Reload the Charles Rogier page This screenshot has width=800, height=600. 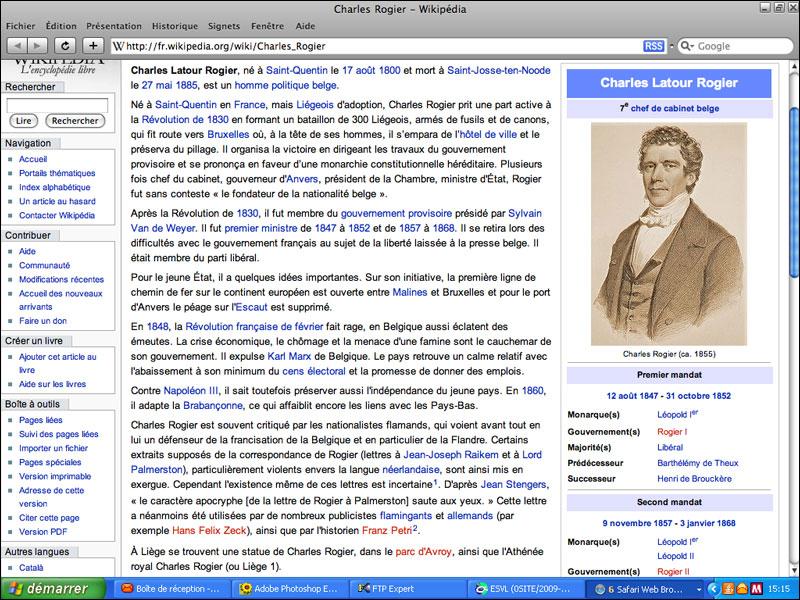65,46
